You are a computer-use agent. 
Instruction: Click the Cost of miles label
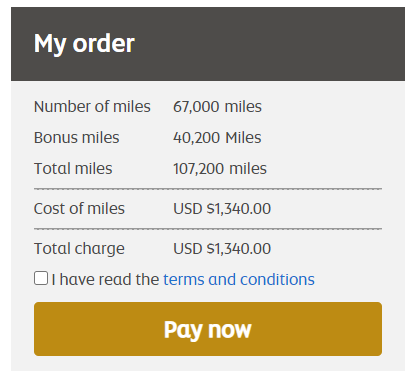point(79,209)
